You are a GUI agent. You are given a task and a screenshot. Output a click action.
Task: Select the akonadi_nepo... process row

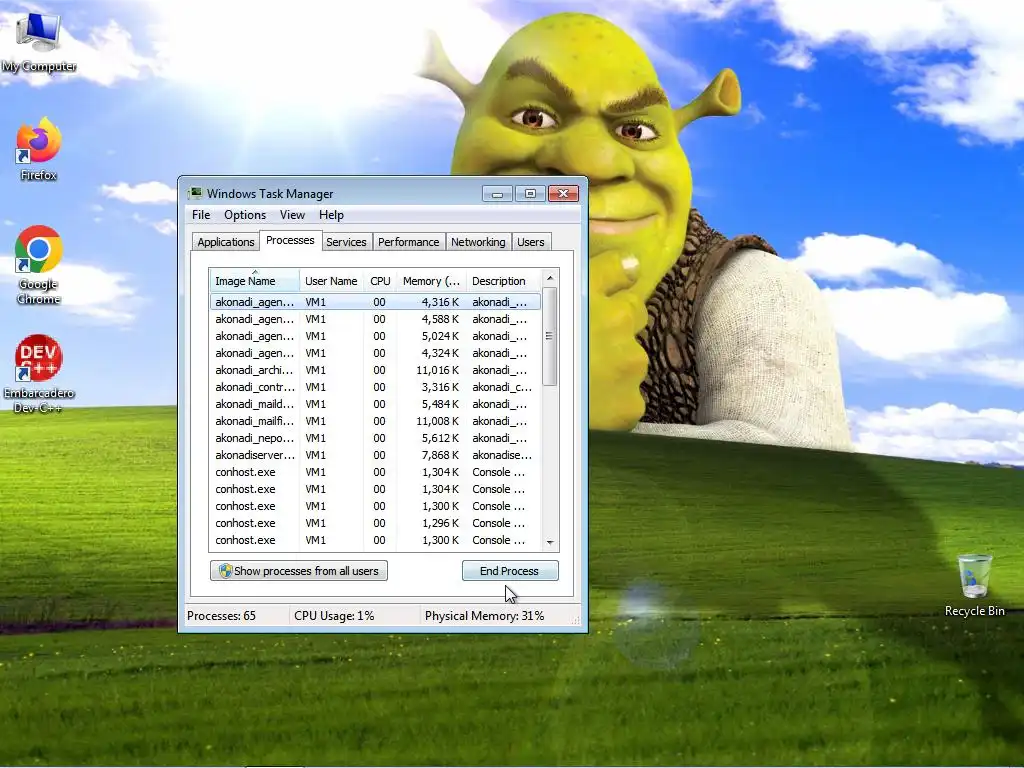(x=376, y=438)
